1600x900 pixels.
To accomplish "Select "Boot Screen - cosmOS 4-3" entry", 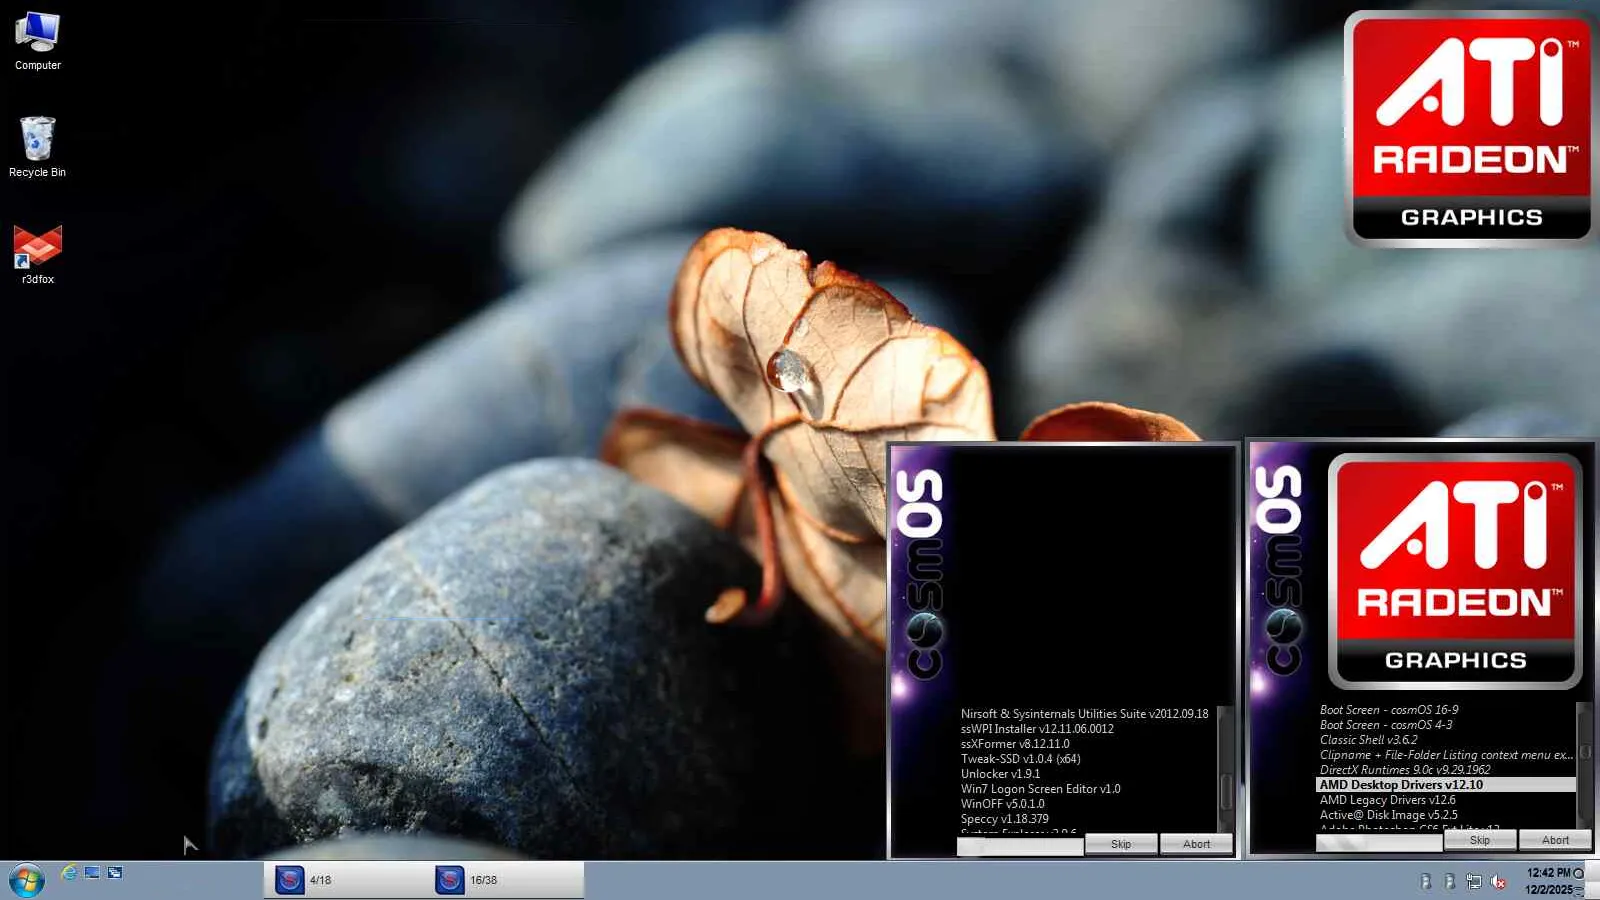I will coord(1386,725).
